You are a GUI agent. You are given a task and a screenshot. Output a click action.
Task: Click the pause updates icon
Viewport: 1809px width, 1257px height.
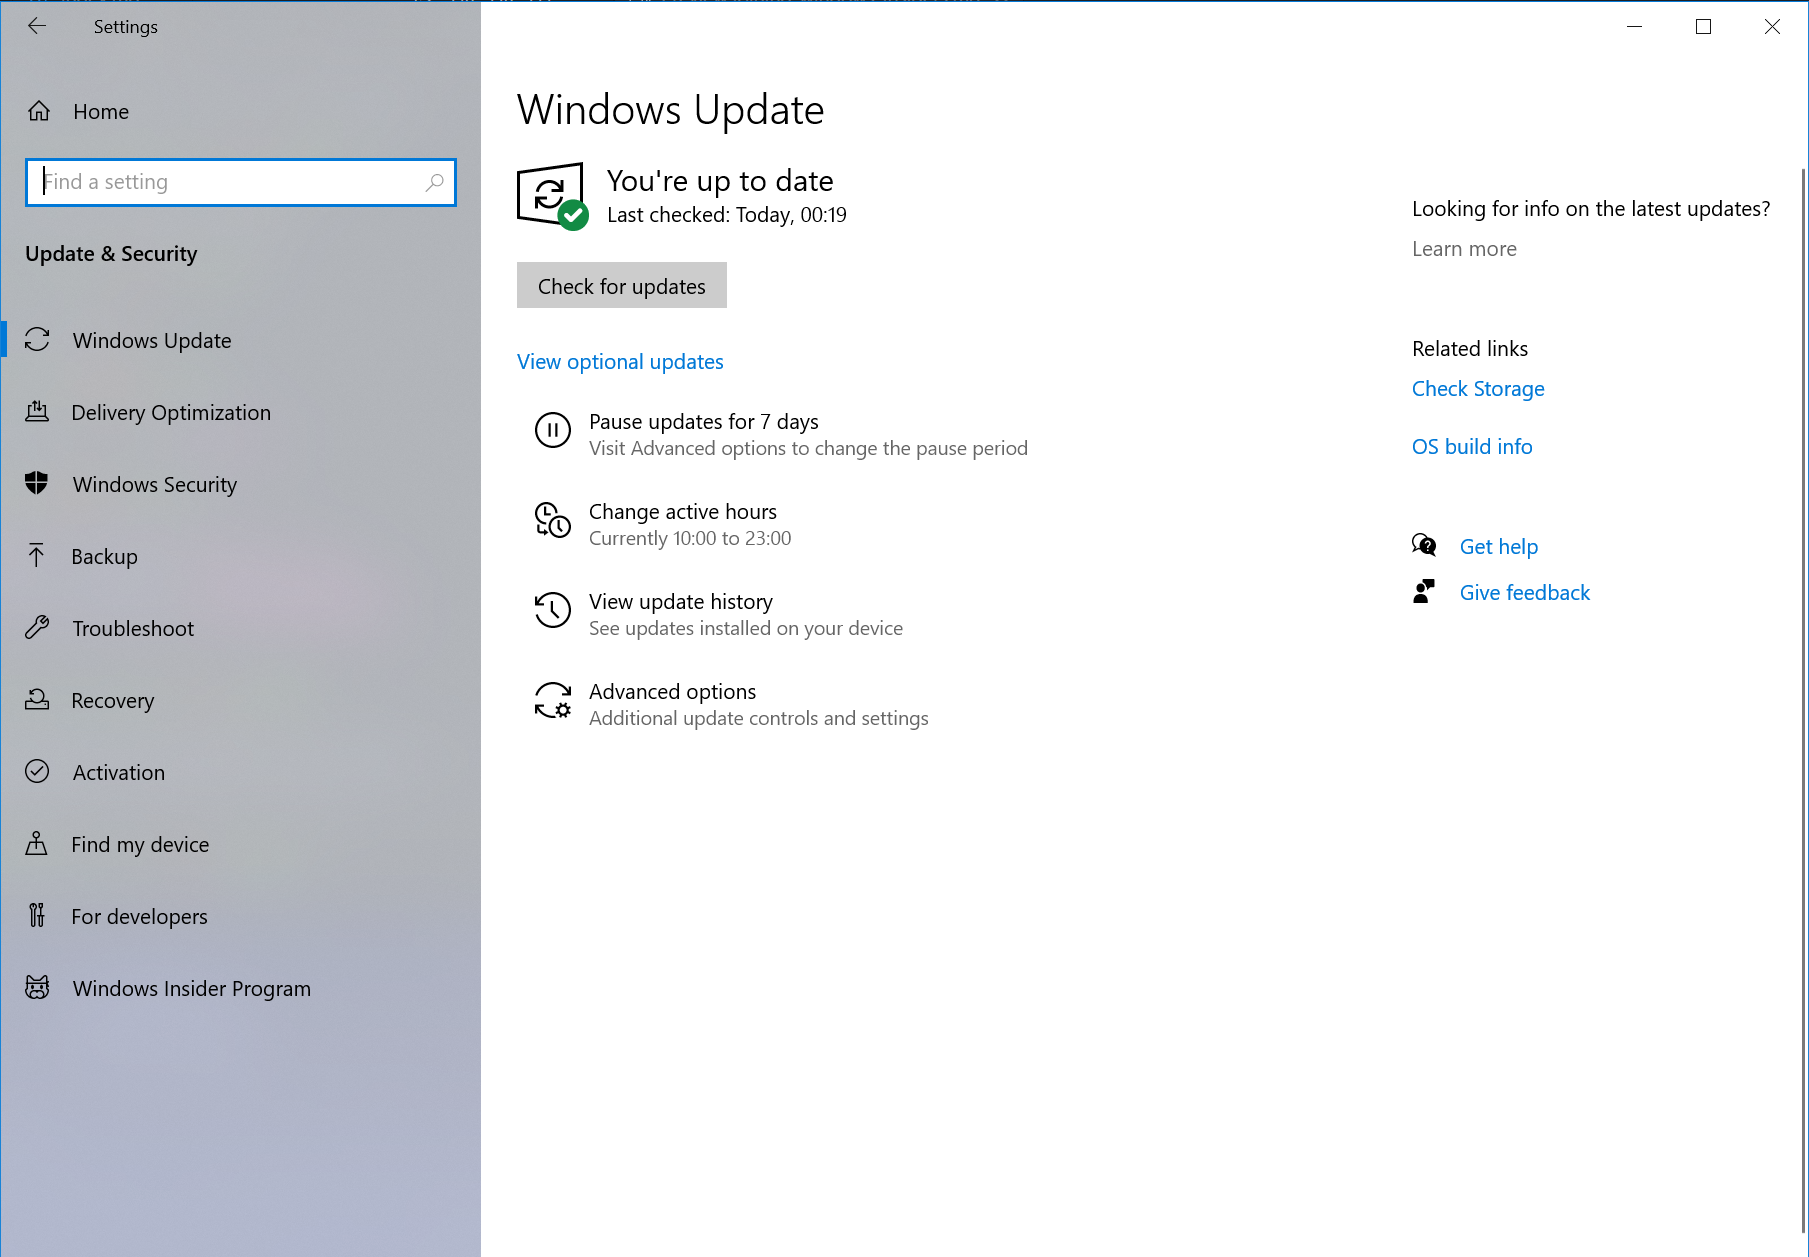[552, 431]
